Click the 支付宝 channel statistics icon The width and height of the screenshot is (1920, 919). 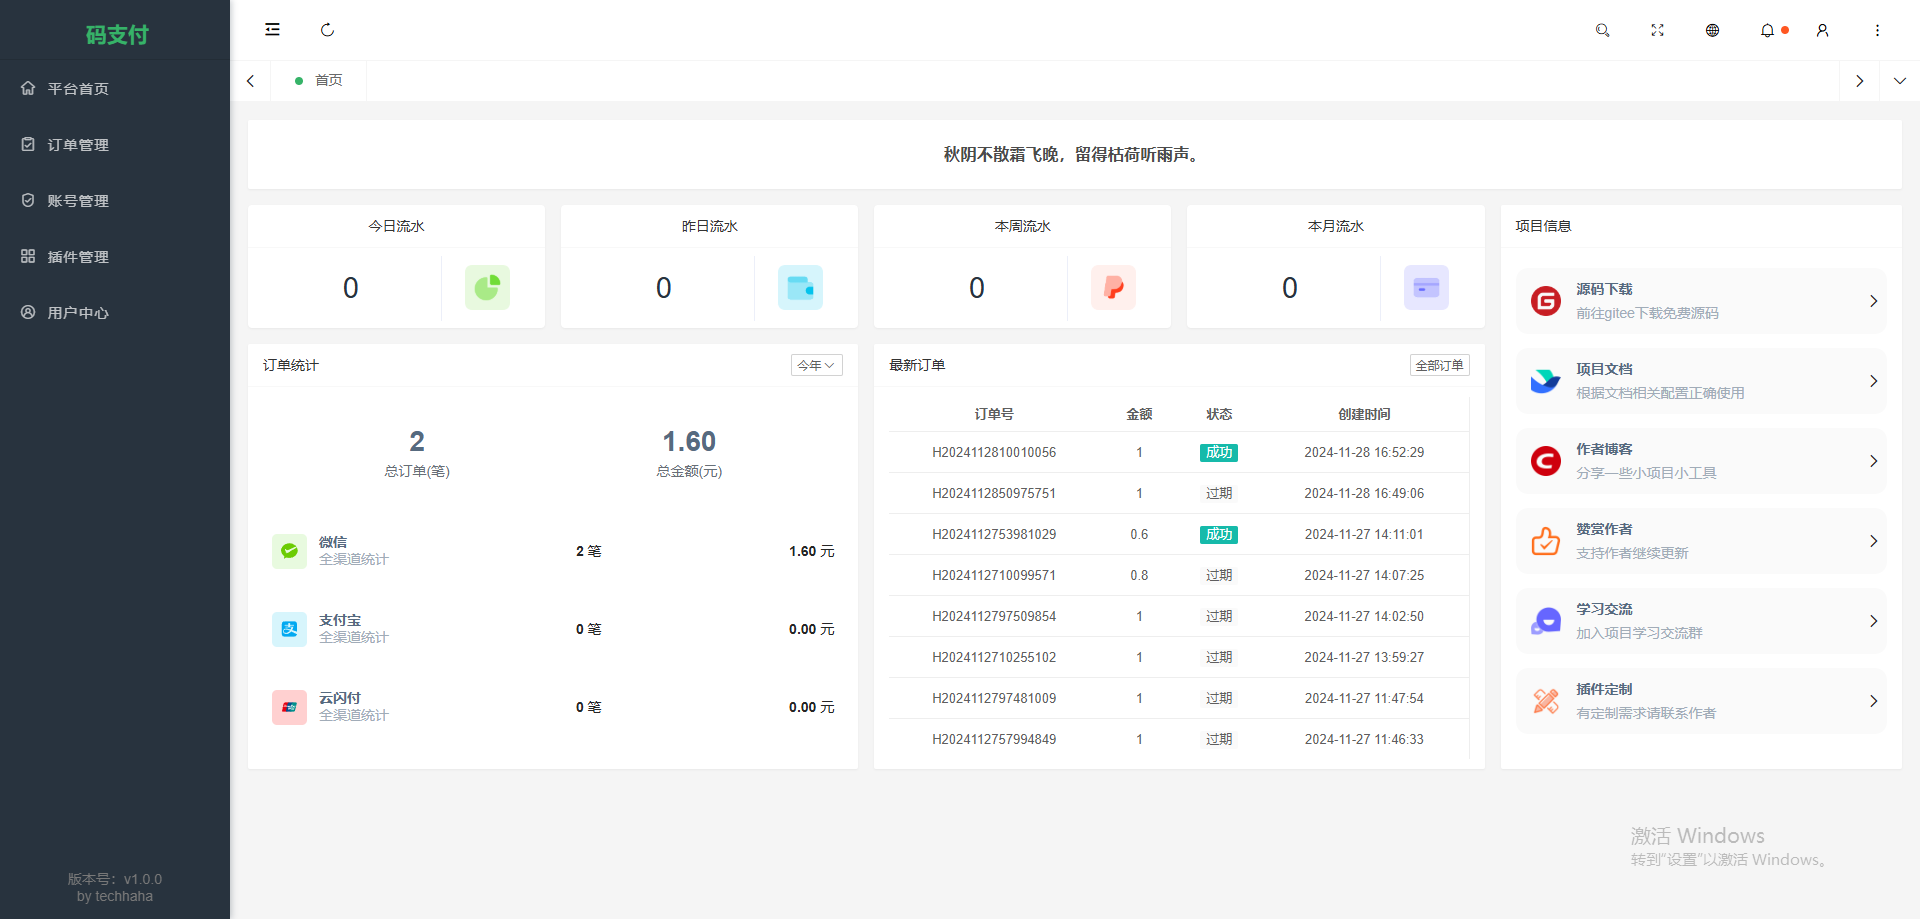coord(289,629)
